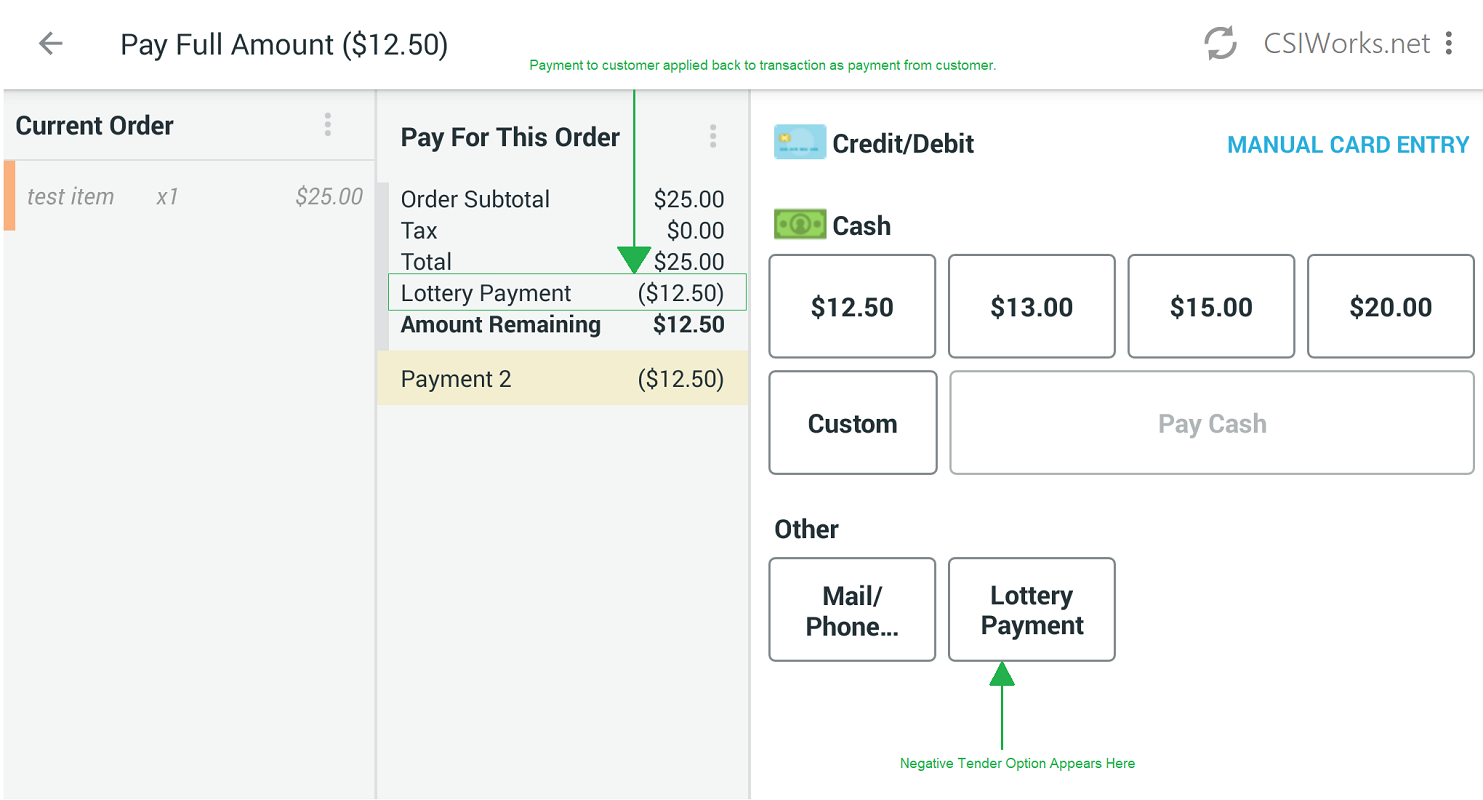Screen dimensions: 1483x800
Task: Select the $12.50 cash button
Action: click(851, 307)
